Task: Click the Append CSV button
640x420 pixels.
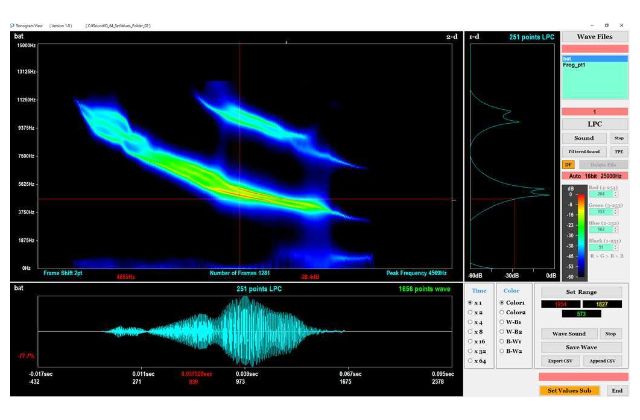Action: pos(603,360)
